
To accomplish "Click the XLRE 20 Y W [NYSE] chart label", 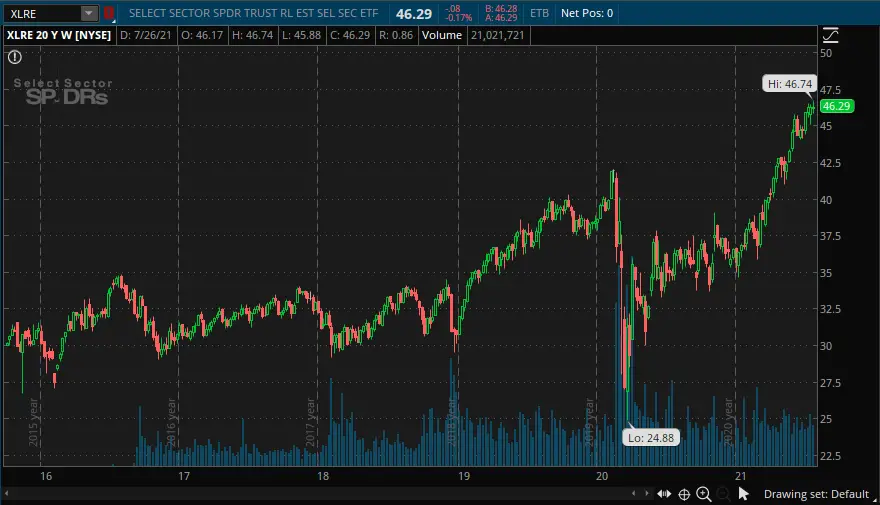I will (x=58, y=35).
